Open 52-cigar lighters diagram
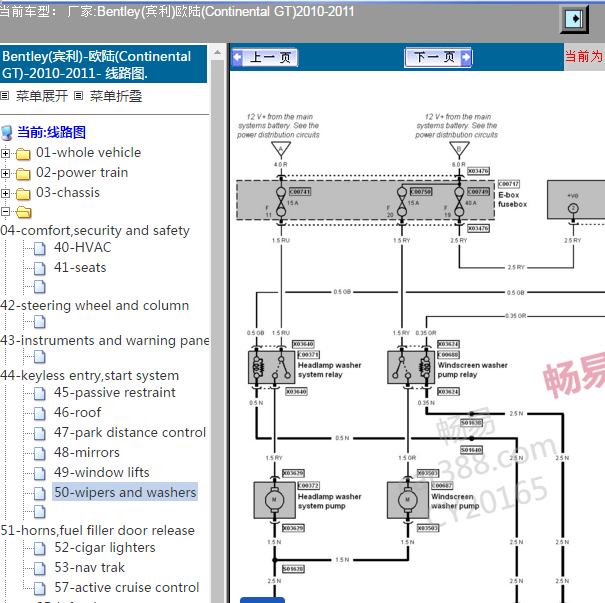The image size is (605, 603). tap(105, 547)
